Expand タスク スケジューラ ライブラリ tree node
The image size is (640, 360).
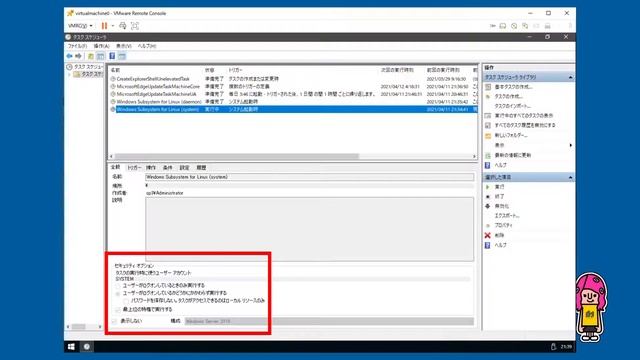(x=69, y=74)
